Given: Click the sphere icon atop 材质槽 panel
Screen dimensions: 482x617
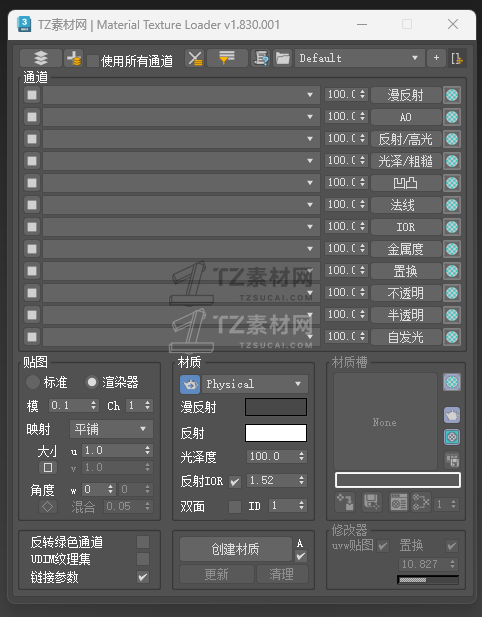Looking at the screenshot, I should 452,382.
